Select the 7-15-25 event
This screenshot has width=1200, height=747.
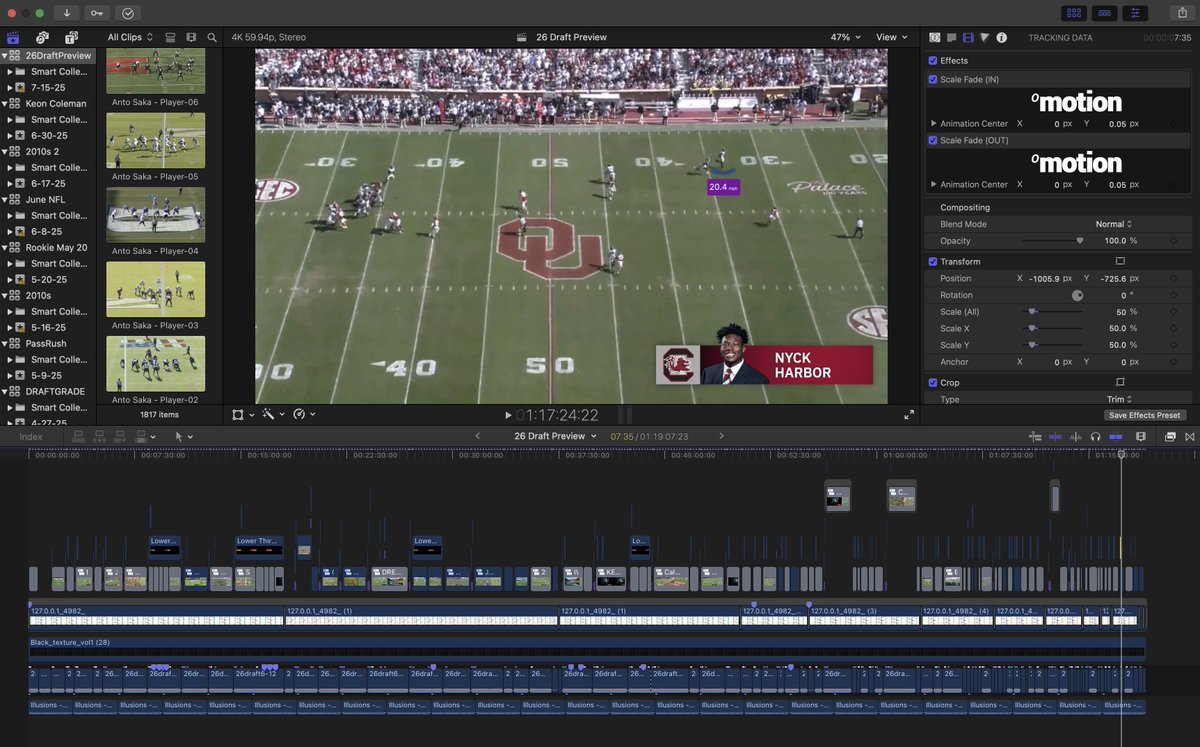click(x=48, y=87)
